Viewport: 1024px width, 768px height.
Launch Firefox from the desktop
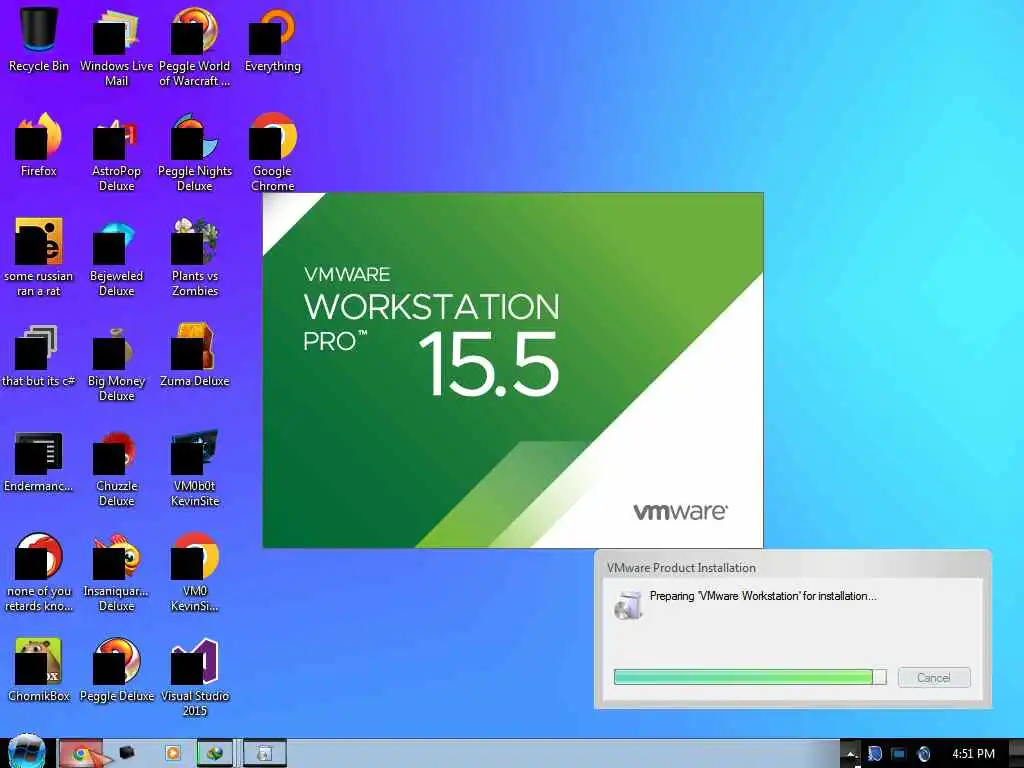click(x=39, y=145)
